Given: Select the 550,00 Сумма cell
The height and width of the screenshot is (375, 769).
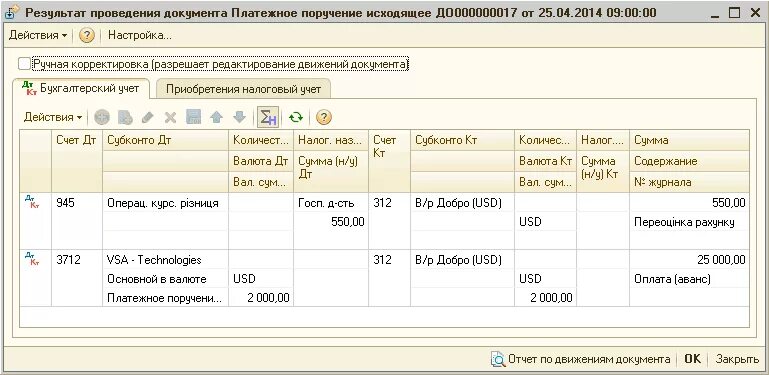Looking at the screenshot, I should 690,202.
